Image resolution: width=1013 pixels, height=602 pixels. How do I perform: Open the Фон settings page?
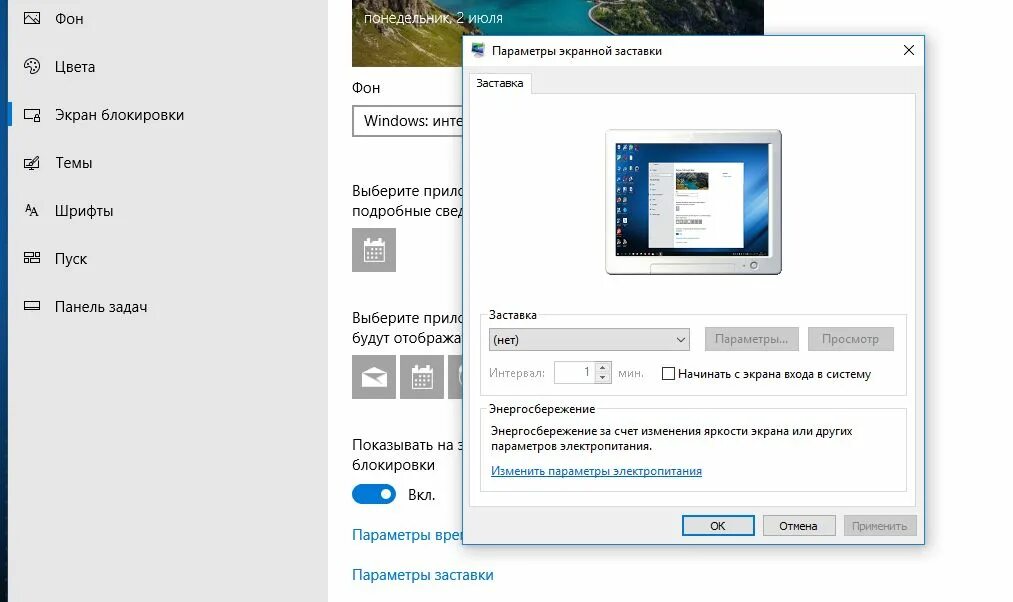(69, 19)
